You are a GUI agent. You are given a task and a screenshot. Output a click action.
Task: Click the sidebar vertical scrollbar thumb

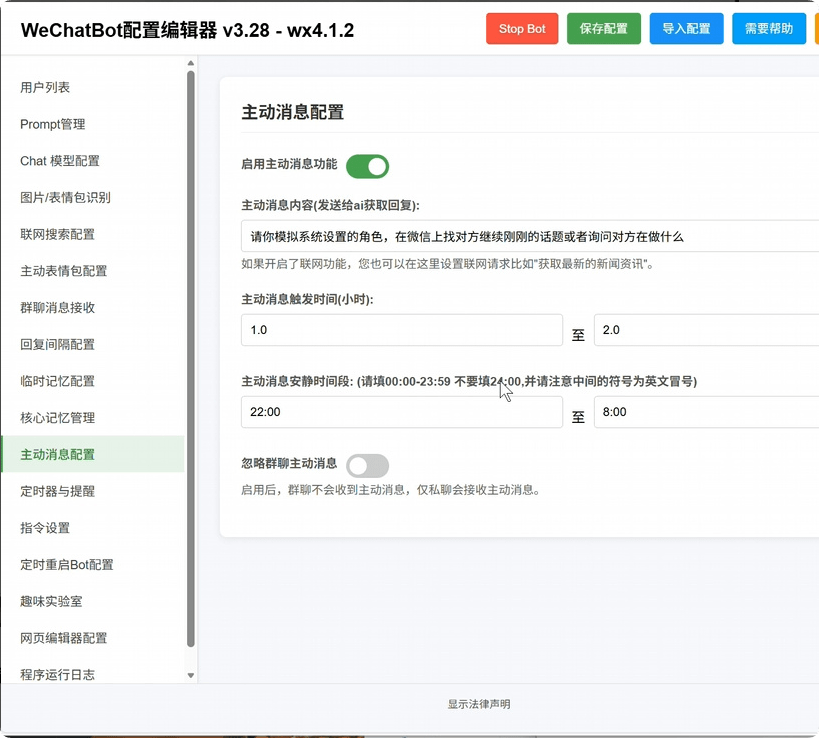click(x=191, y=359)
